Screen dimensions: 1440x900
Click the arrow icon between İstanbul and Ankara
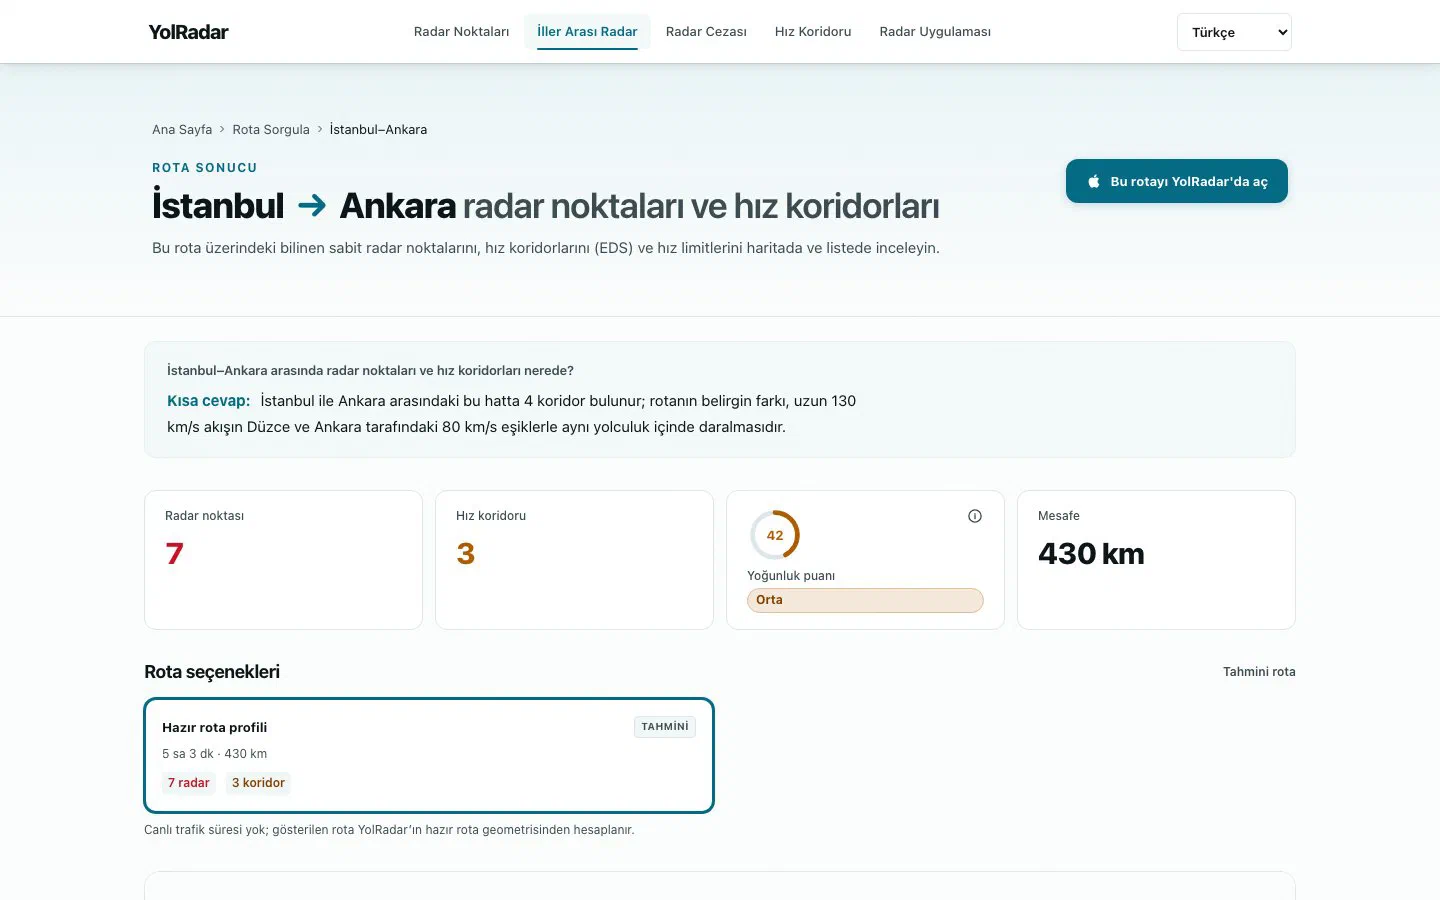[x=312, y=206]
